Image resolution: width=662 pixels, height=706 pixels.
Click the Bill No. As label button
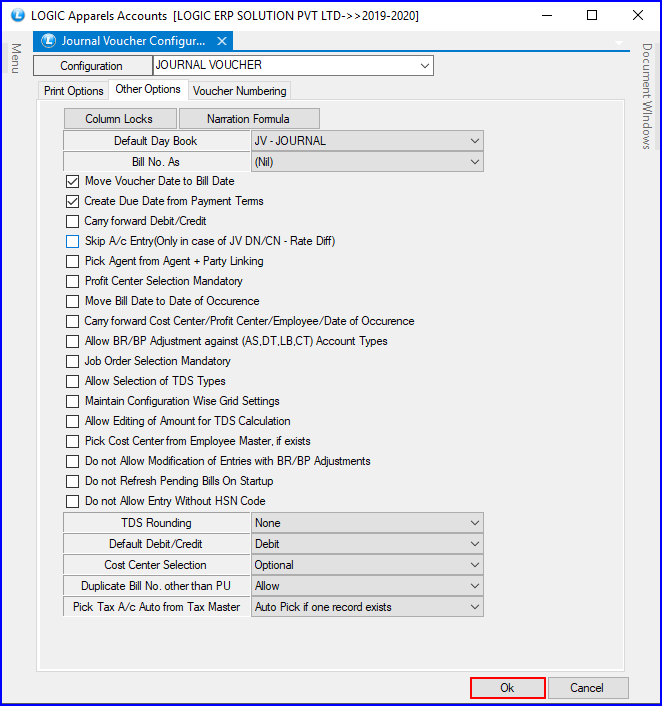pyautogui.click(x=156, y=162)
